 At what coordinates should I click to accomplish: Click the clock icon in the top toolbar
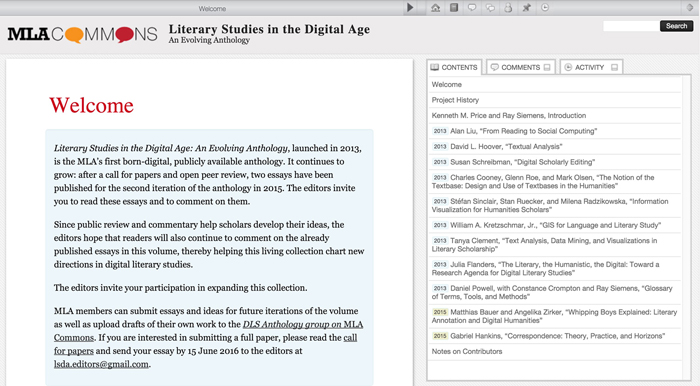pyautogui.click(x=545, y=8)
